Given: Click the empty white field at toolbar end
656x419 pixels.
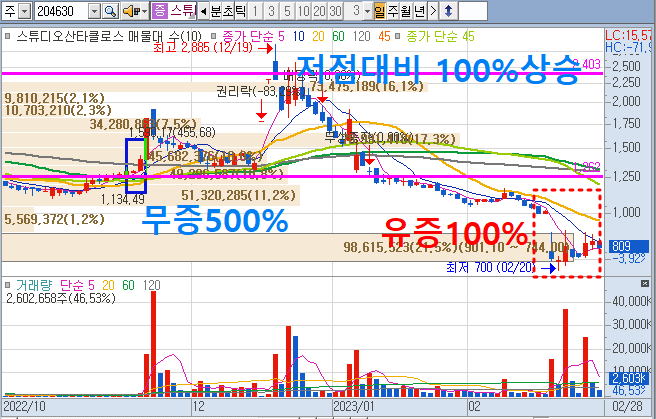Looking at the screenshot, I should click(473, 11).
